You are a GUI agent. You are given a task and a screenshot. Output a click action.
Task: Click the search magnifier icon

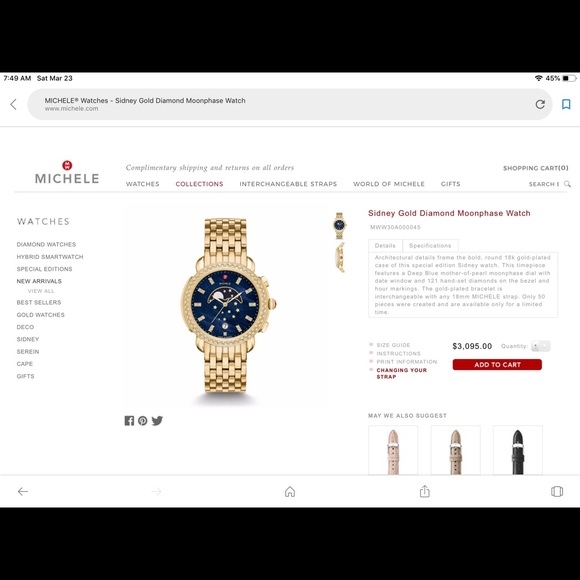(567, 184)
